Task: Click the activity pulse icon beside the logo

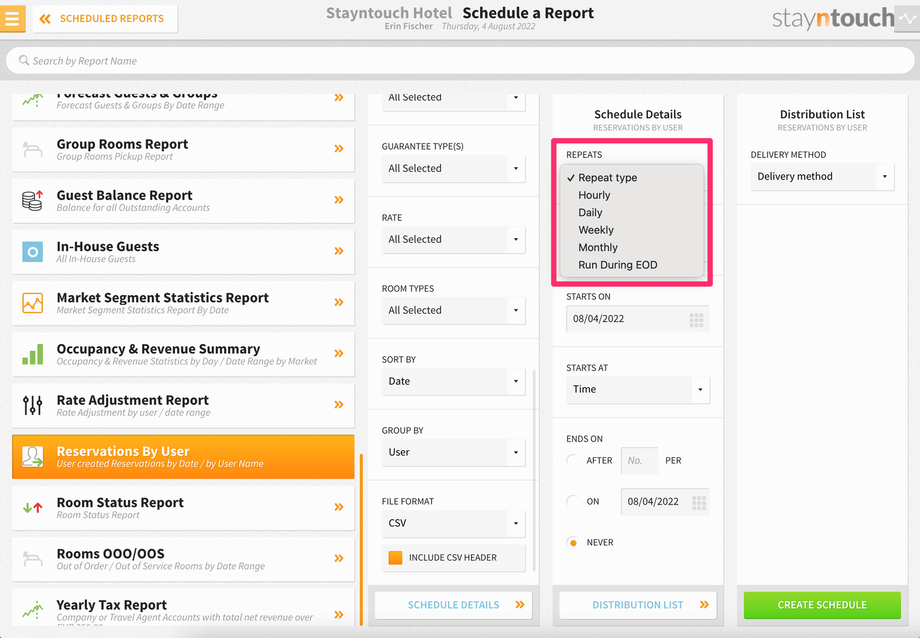Action: tap(907, 19)
